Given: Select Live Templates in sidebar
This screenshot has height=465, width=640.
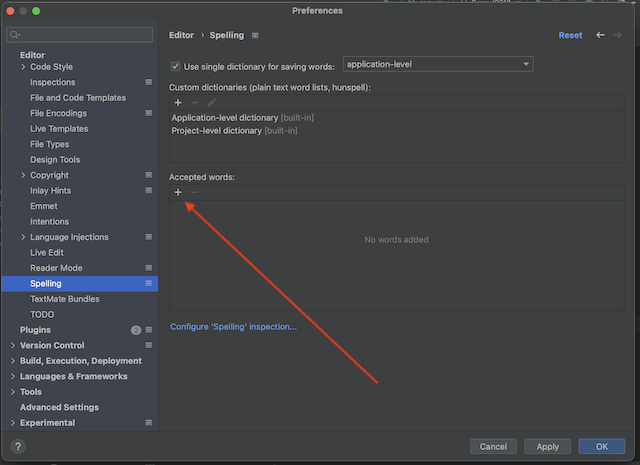Looking at the screenshot, I should pos(59,129).
